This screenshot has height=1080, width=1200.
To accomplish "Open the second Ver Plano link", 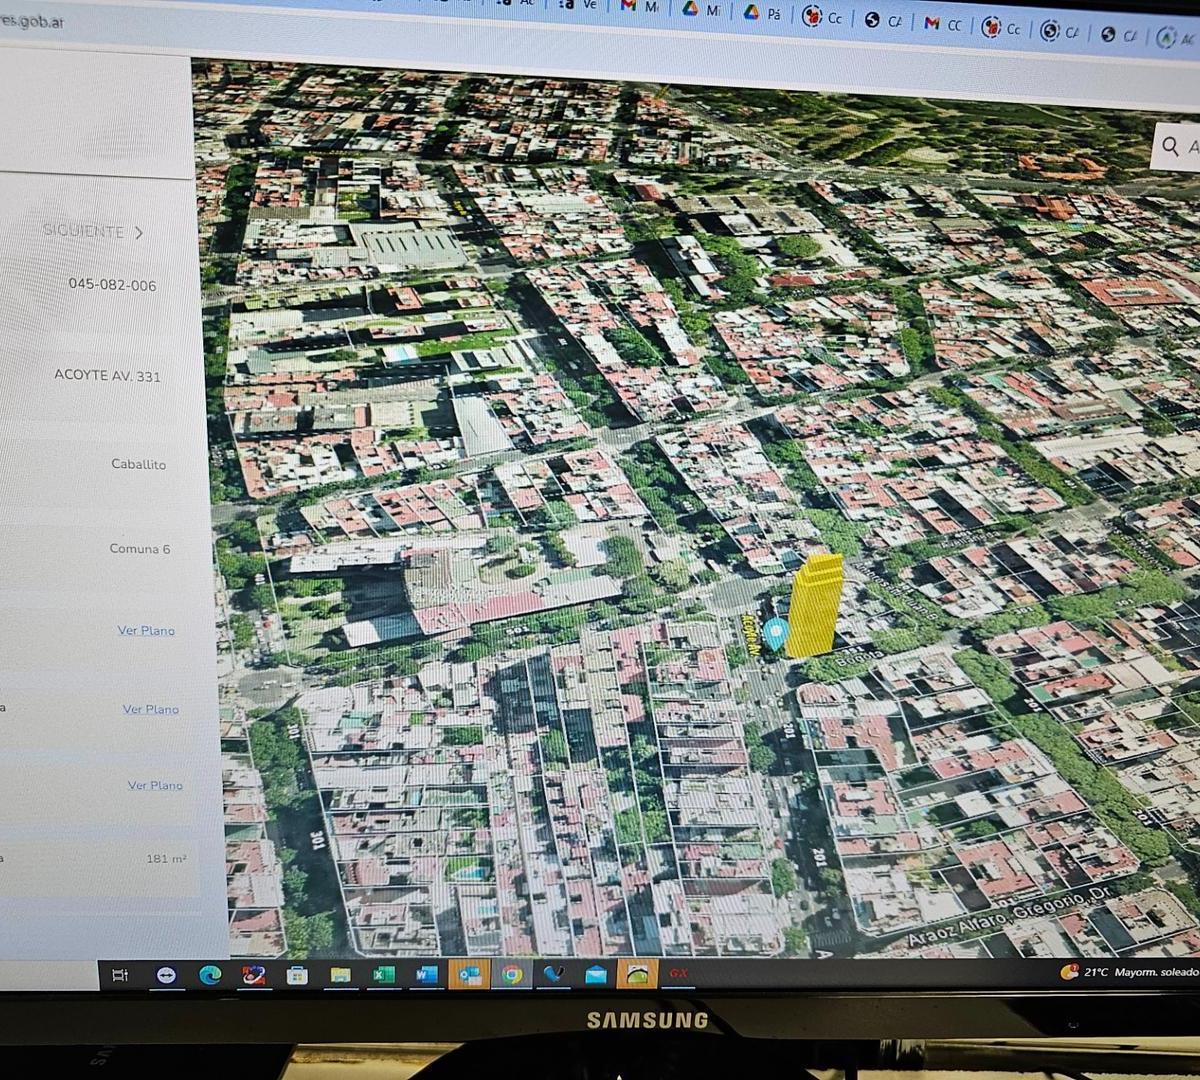I will click(151, 709).
